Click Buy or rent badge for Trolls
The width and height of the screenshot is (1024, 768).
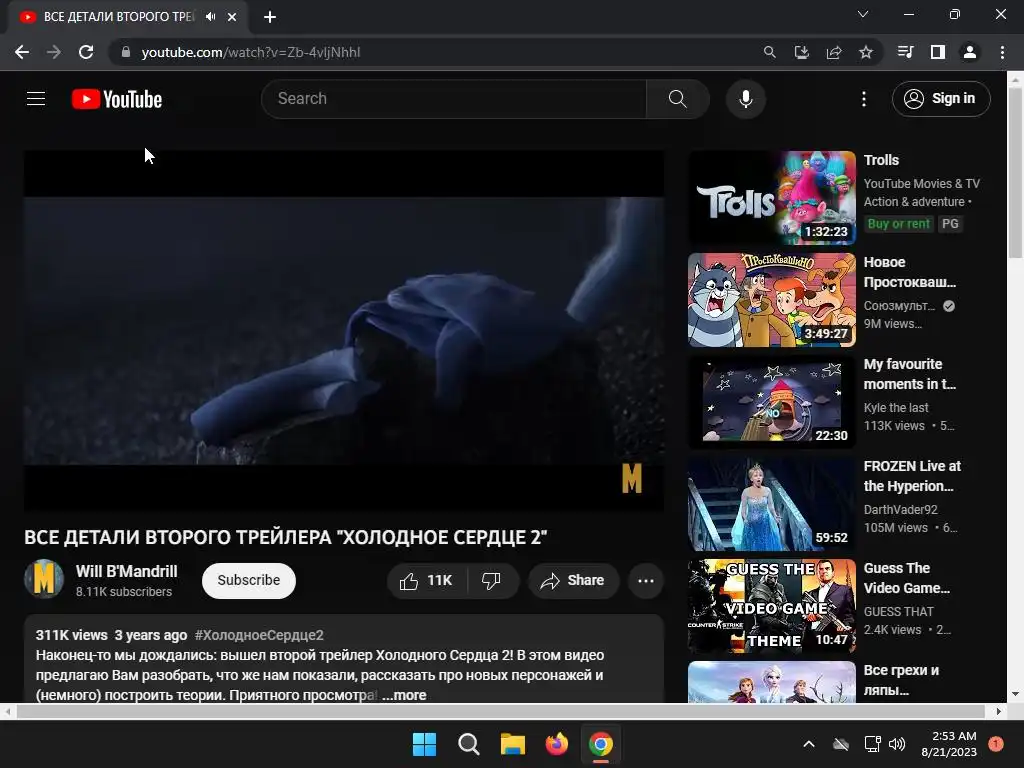tap(899, 224)
